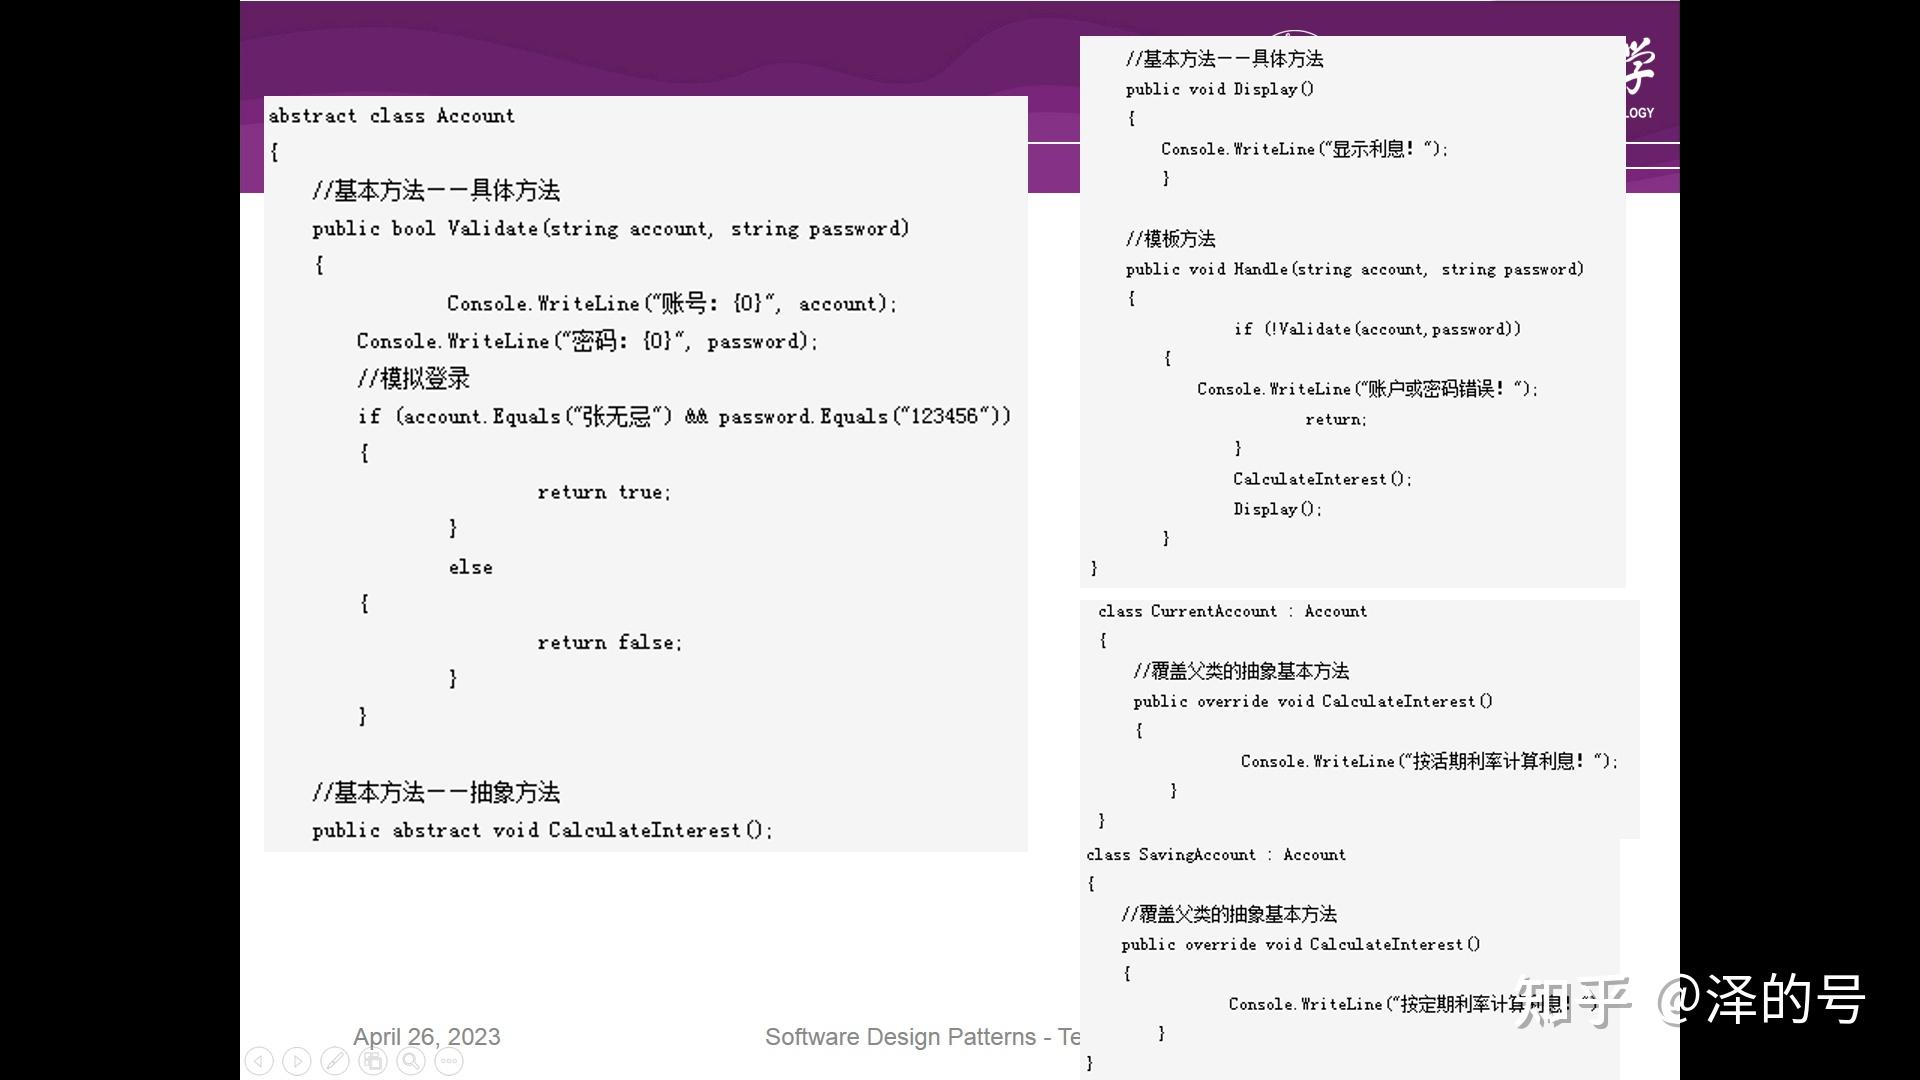Click the class SavingAccount declaration
Screen dimensions: 1920x1080
(1215, 855)
